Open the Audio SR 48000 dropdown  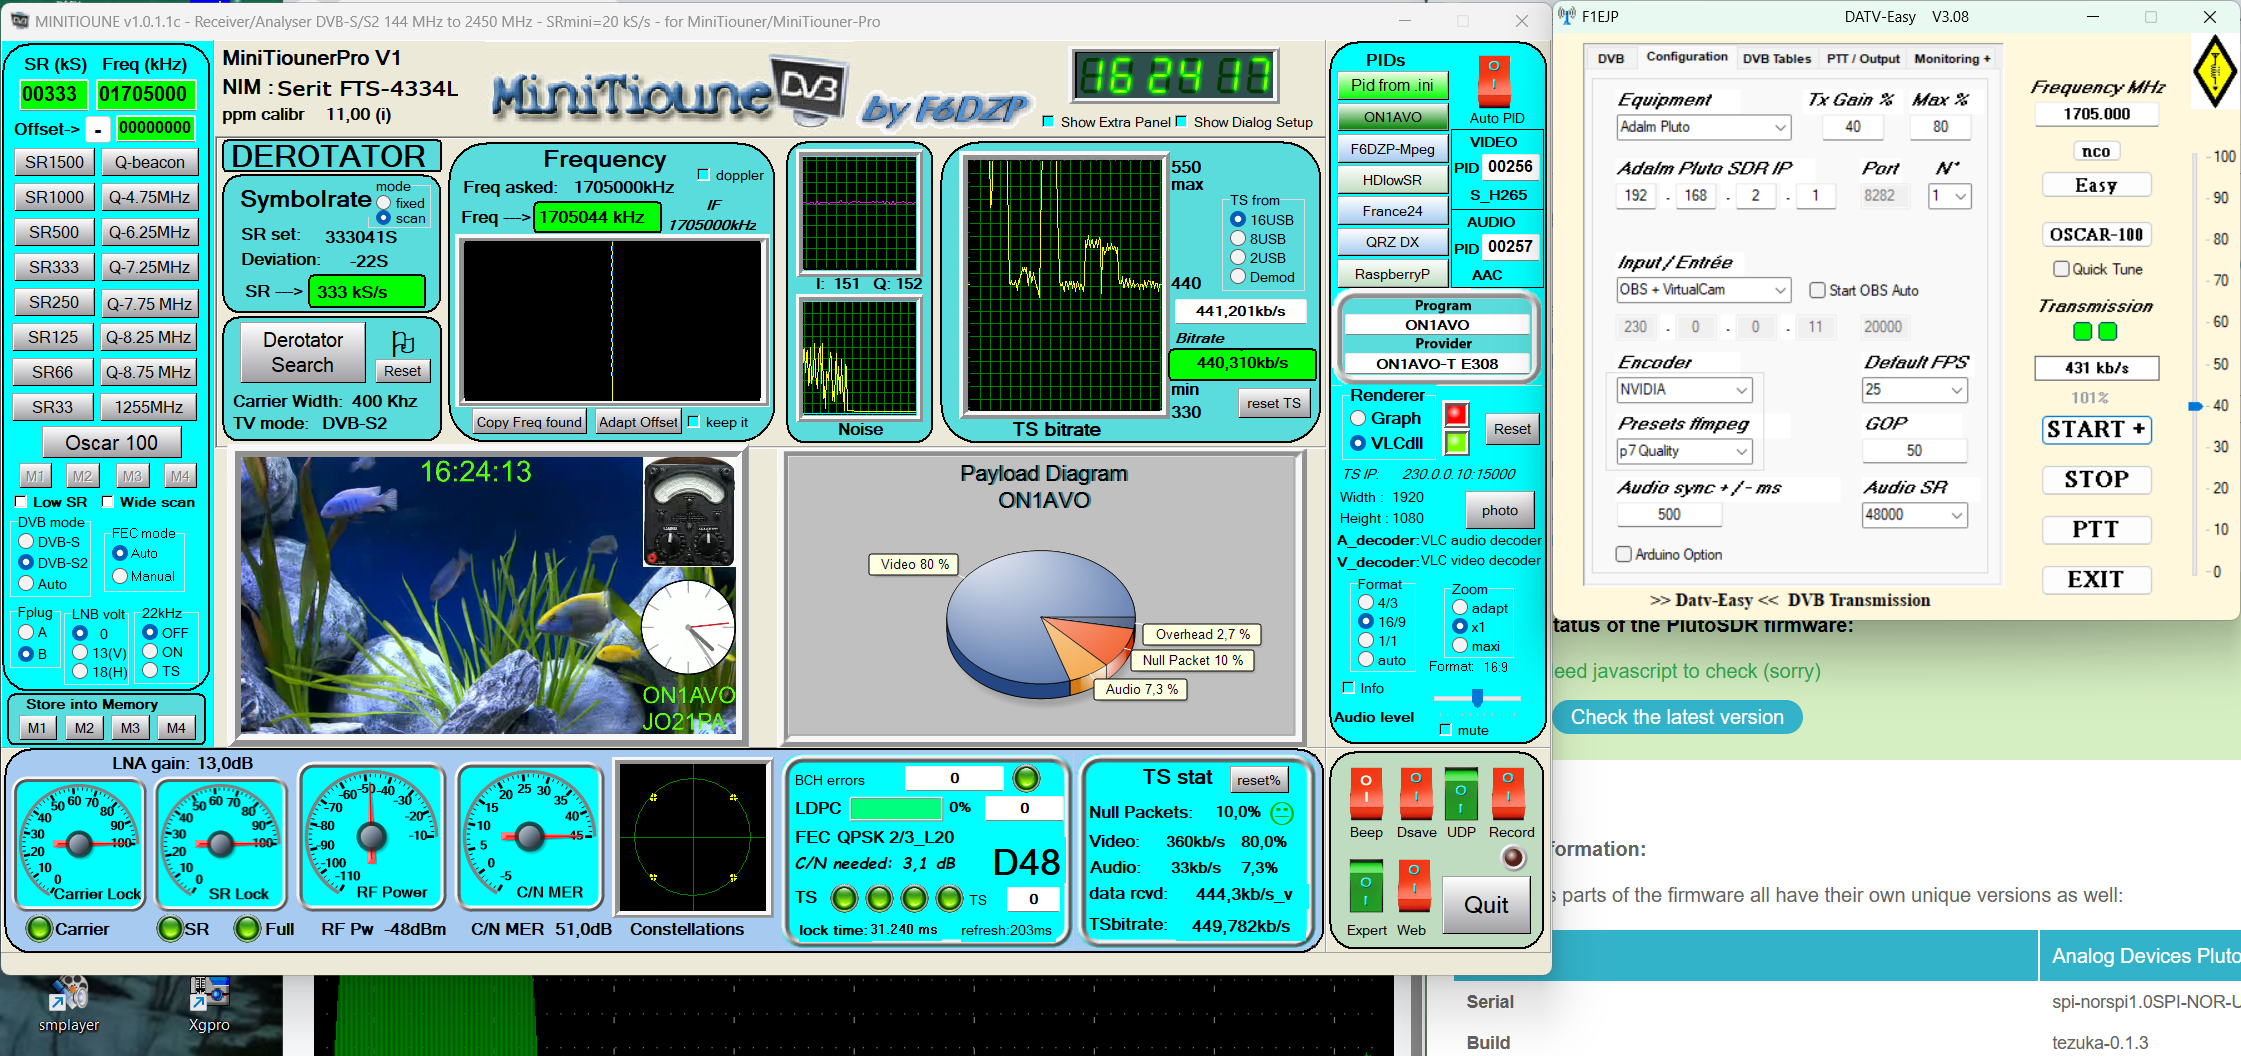click(1915, 514)
